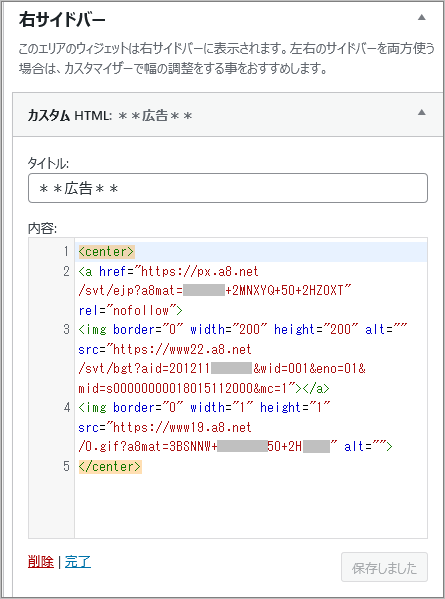Click the https://www22.a8.net URL text
The width and height of the screenshot is (445, 599).
(182, 349)
